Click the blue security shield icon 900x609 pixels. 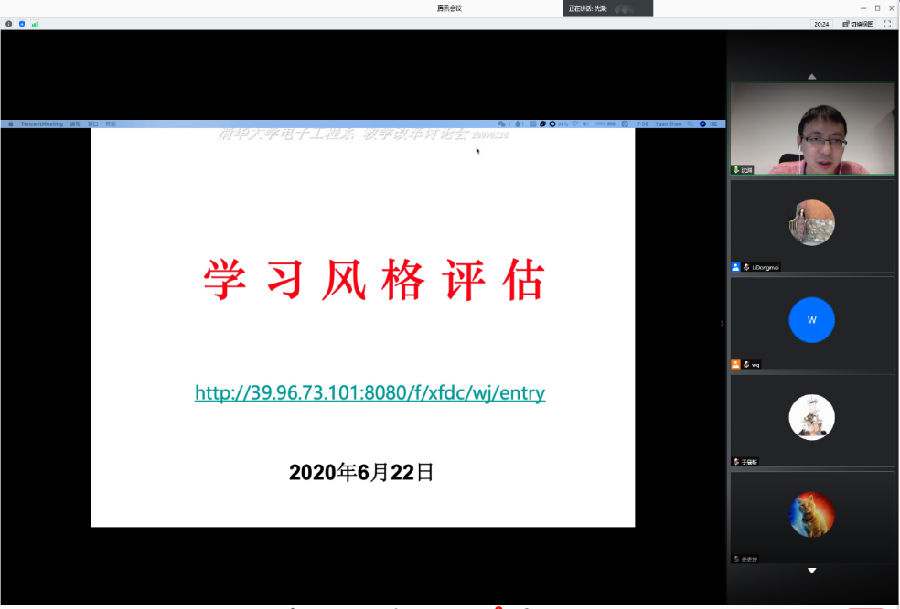22,24
